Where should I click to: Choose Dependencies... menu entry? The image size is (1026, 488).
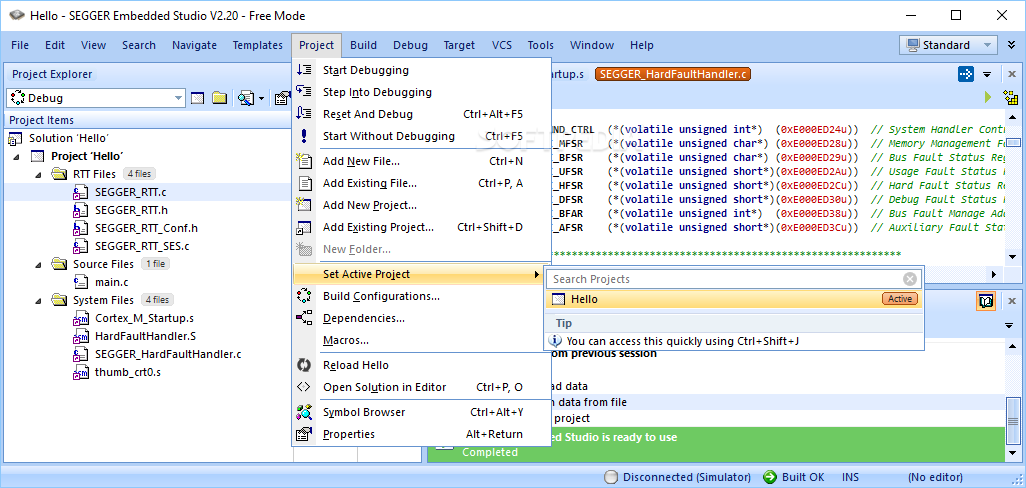[421, 318]
